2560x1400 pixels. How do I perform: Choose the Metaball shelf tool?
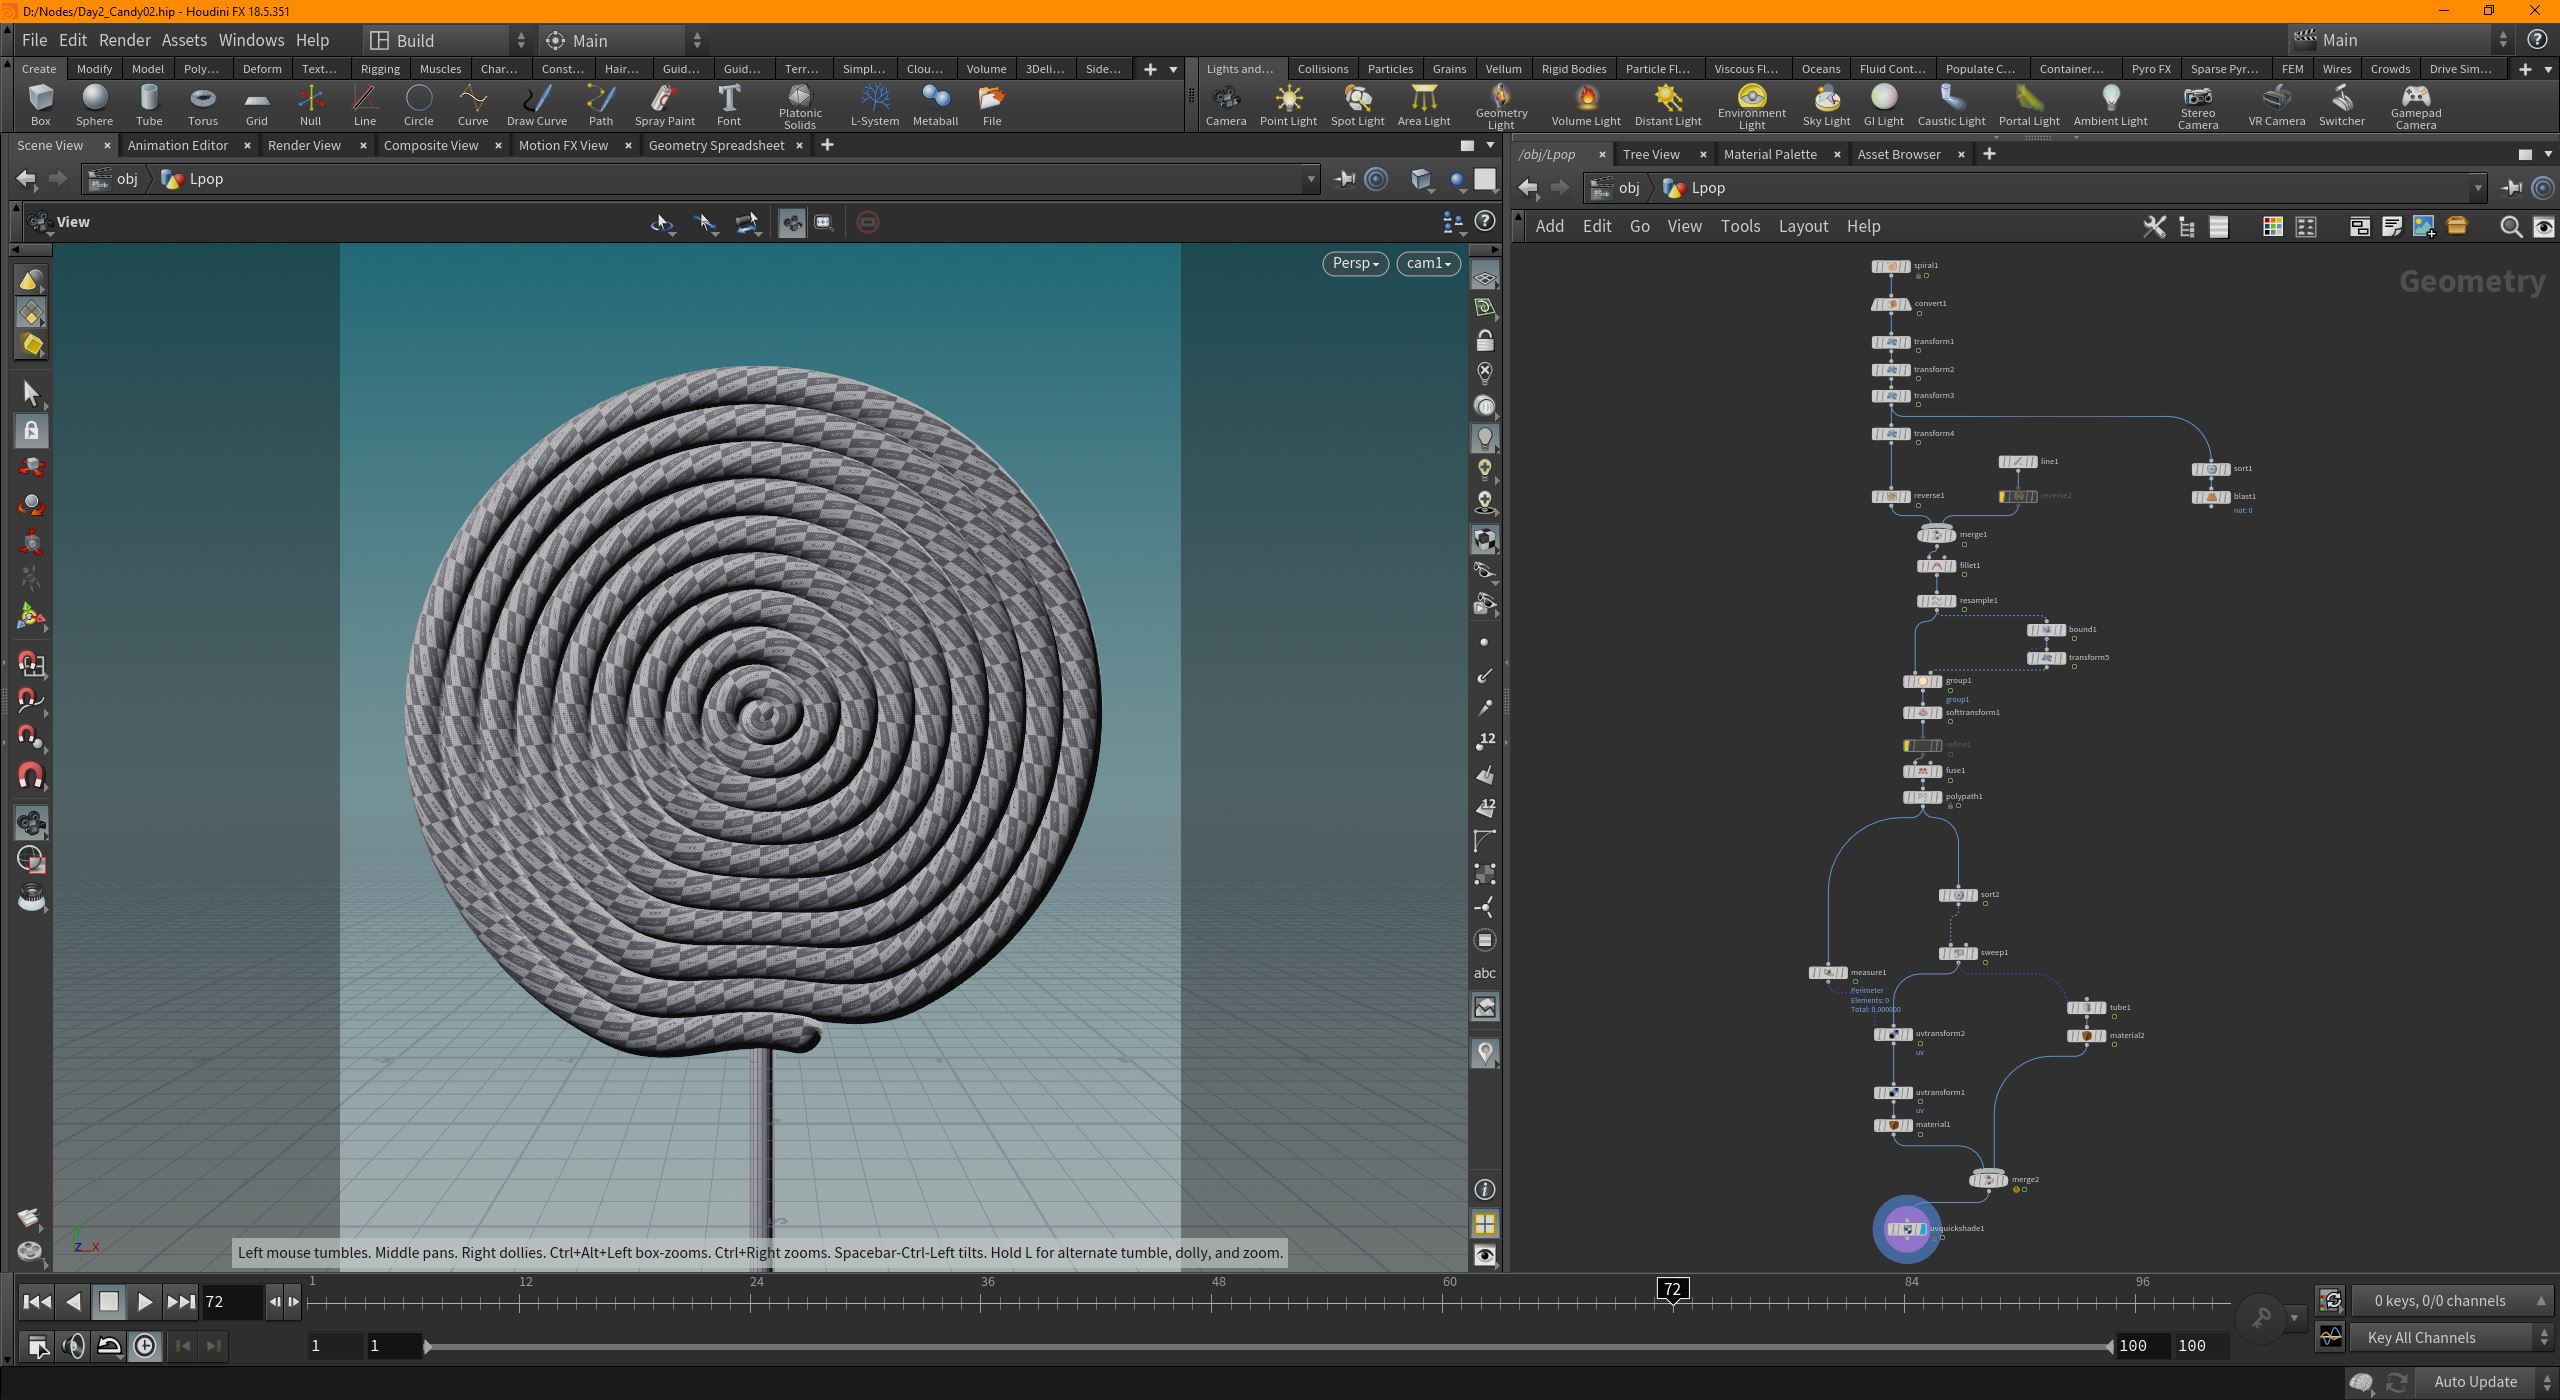[935, 105]
